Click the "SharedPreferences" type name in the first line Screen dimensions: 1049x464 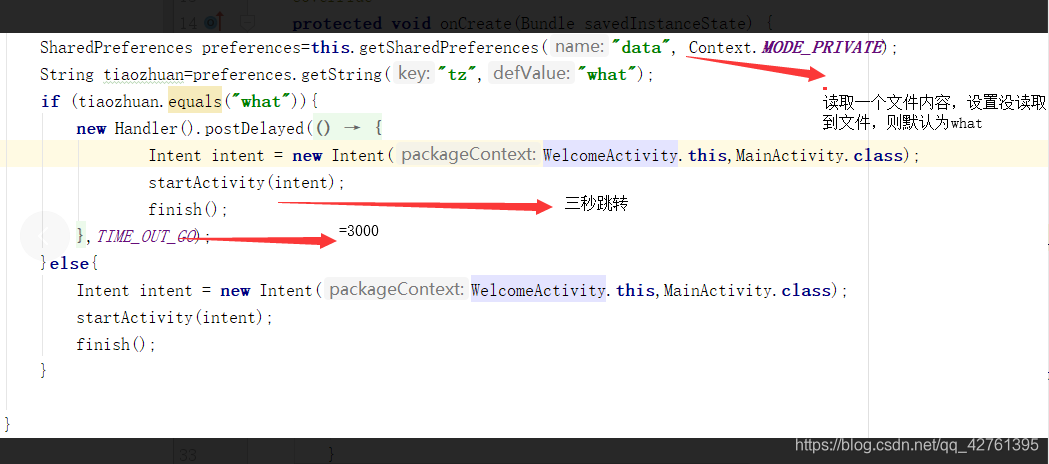tap(116, 48)
